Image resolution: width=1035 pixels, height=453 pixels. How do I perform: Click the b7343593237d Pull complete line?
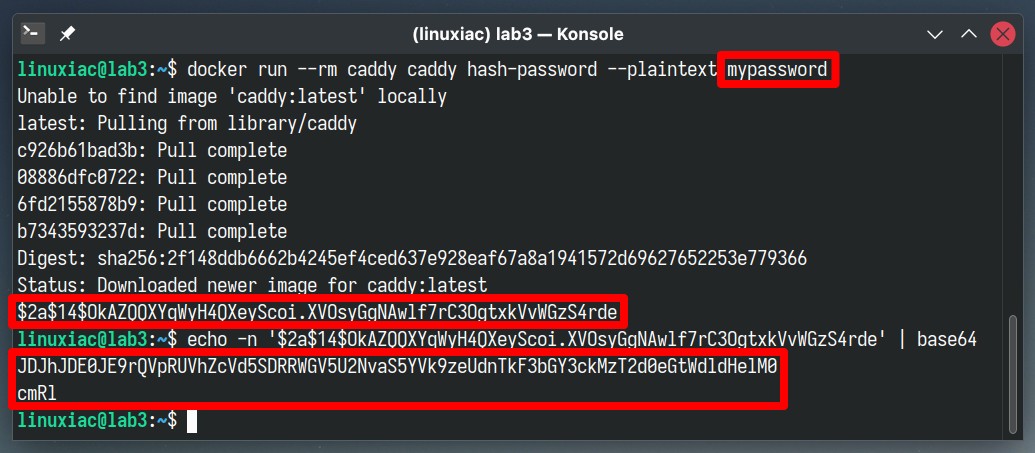[x=152, y=231]
